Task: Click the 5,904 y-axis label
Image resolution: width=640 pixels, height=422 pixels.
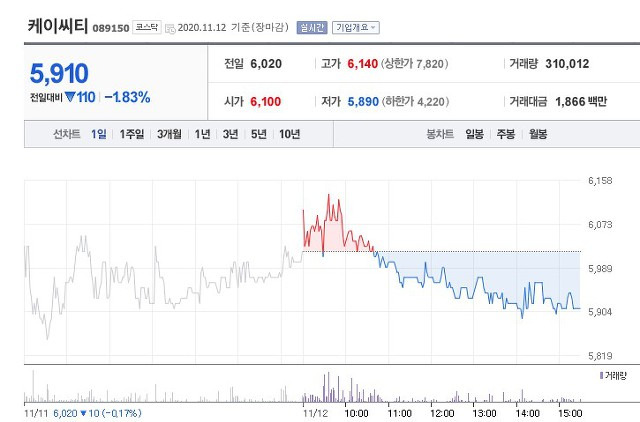Action: [x=600, y=312]
